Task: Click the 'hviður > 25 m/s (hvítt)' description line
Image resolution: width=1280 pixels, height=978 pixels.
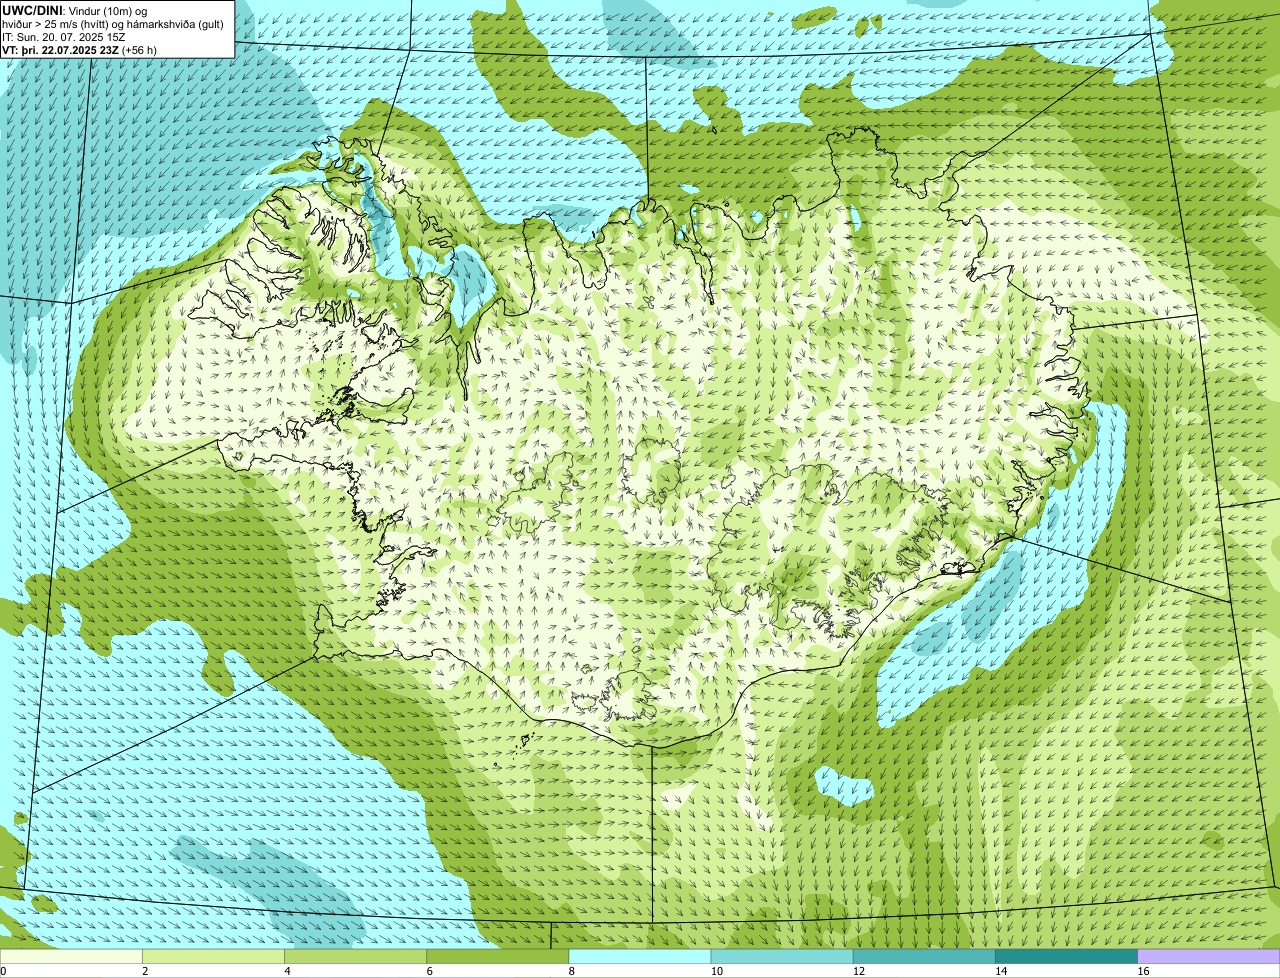Action: click(113, 24)
